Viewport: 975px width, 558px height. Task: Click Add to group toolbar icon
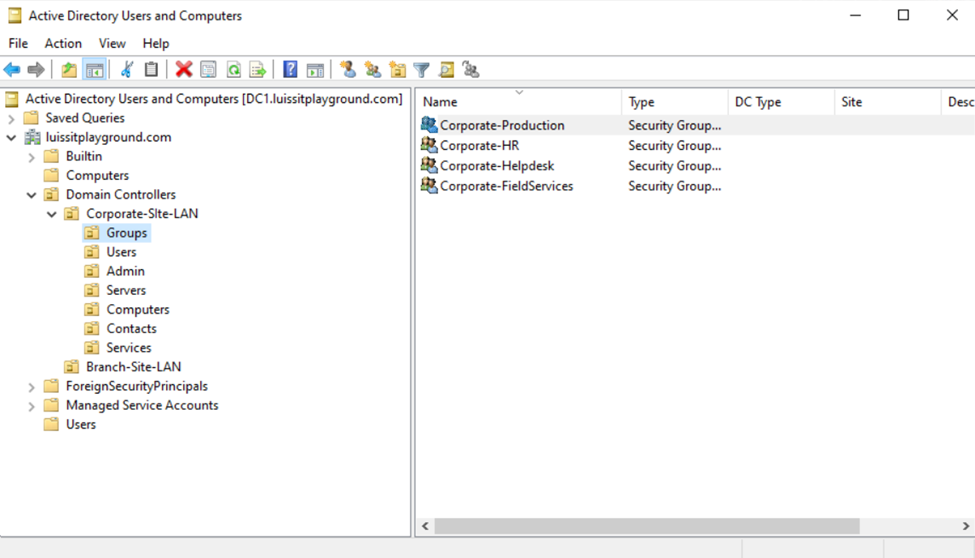click(x=471, y=70)
